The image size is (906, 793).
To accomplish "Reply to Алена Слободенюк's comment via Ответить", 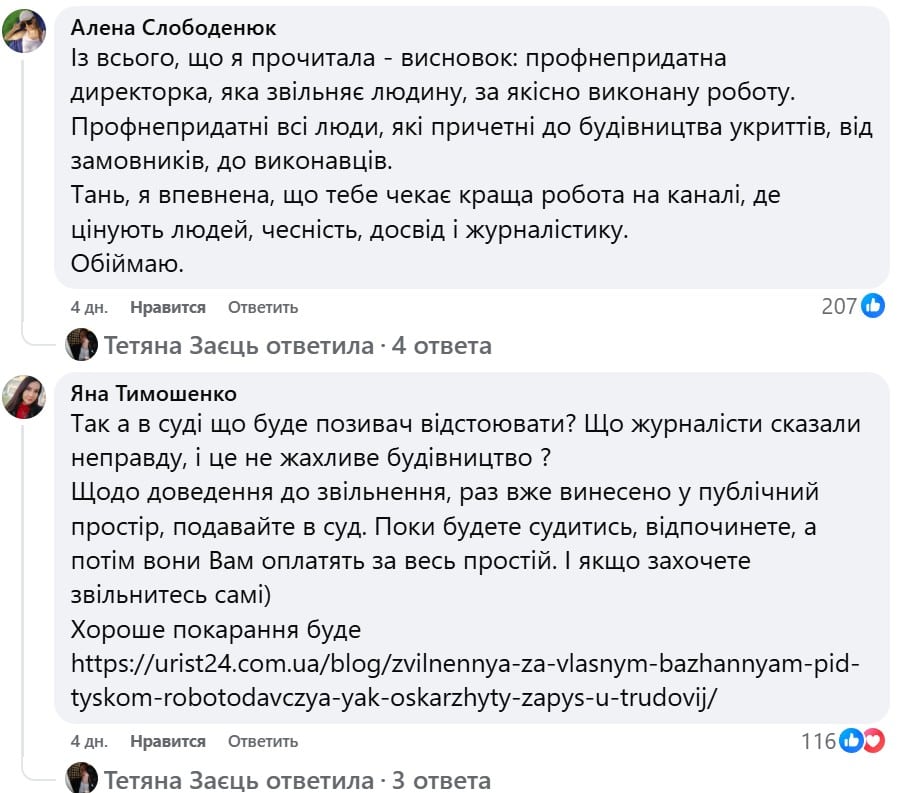I will pos(262,307).
